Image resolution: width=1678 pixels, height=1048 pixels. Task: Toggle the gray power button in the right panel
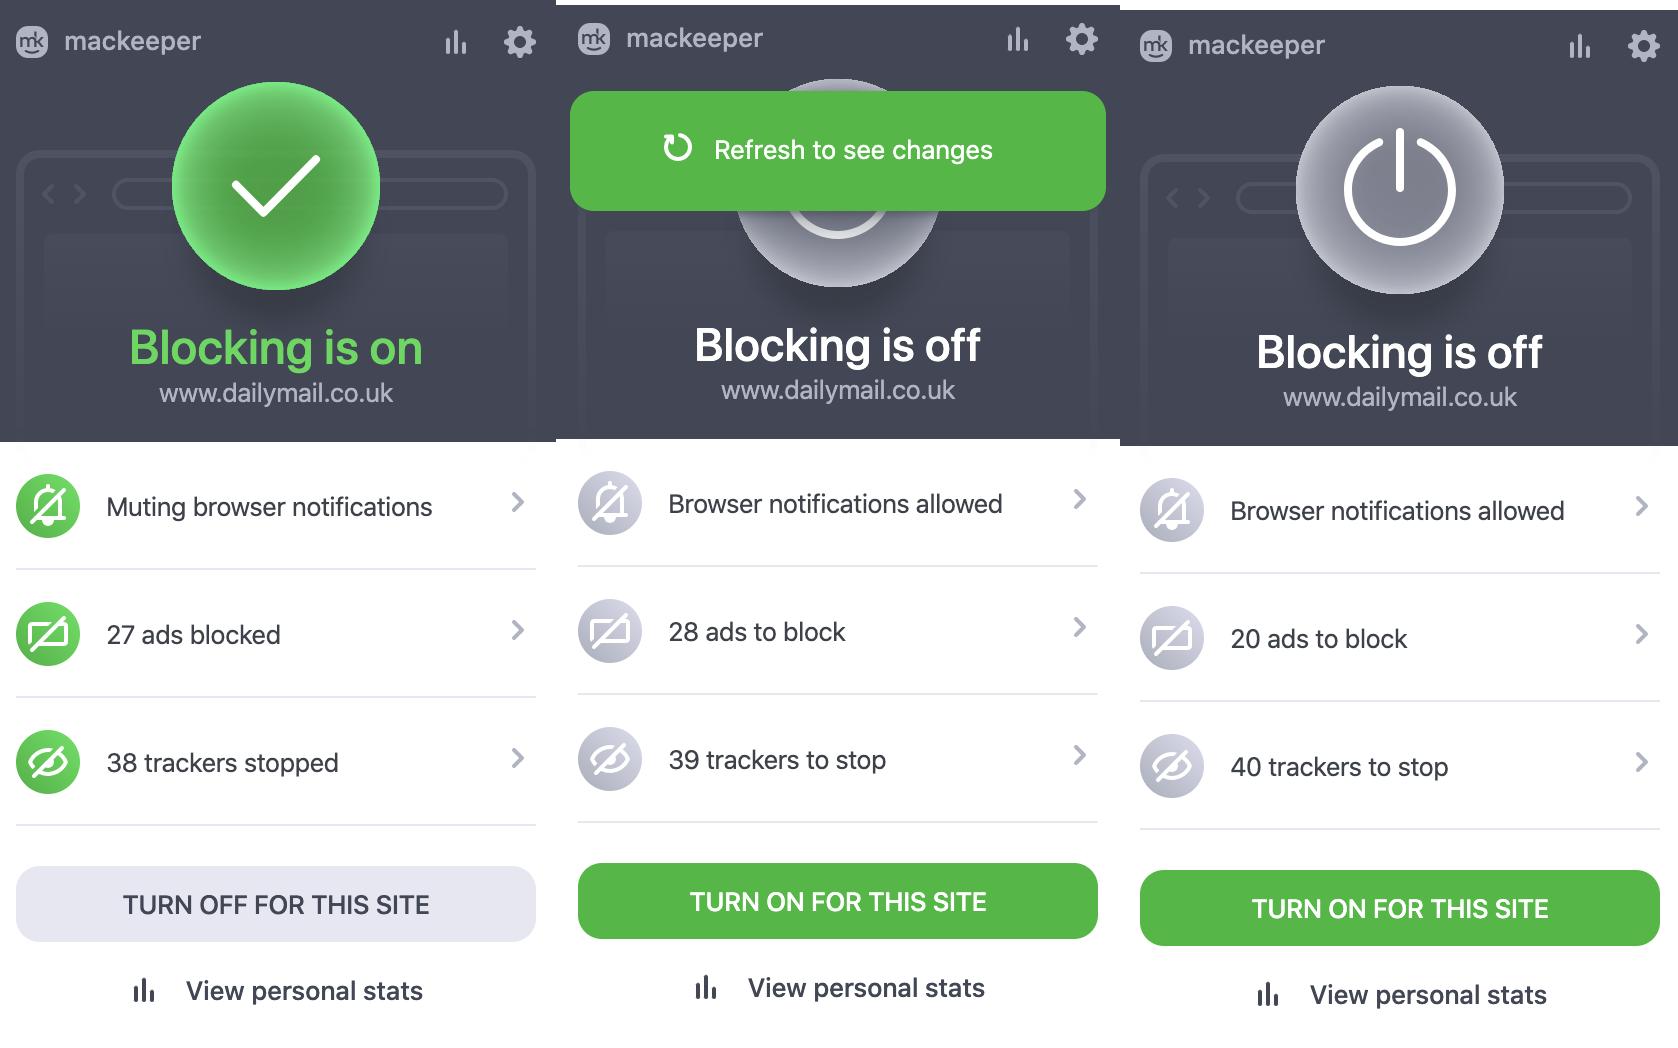click(x=1400, y=190)
